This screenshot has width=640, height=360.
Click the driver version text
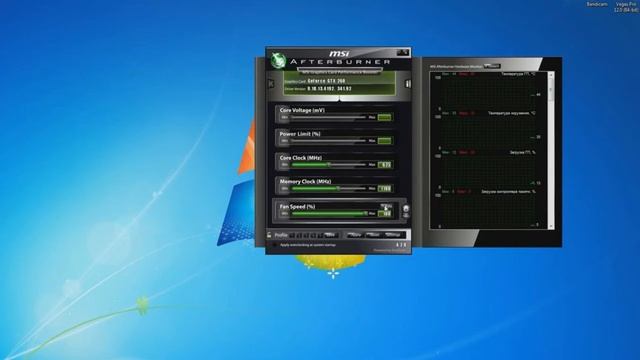pyautogui.click(x=329, y=88)
